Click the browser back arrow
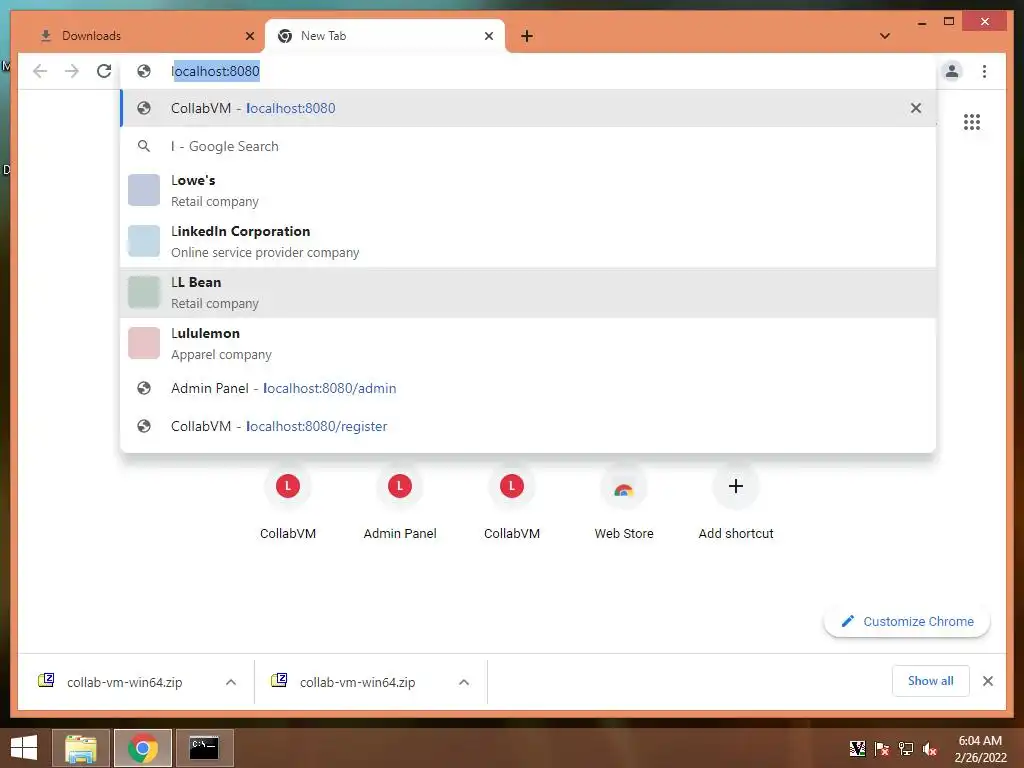This screenshot has height=768, width=1024. click(40, 71)
